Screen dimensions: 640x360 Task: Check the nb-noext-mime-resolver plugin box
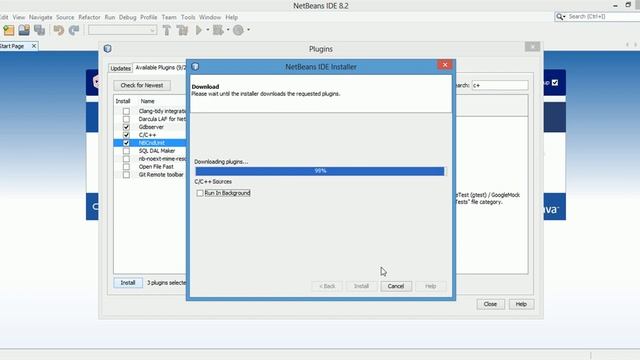[x=126, y=159]
